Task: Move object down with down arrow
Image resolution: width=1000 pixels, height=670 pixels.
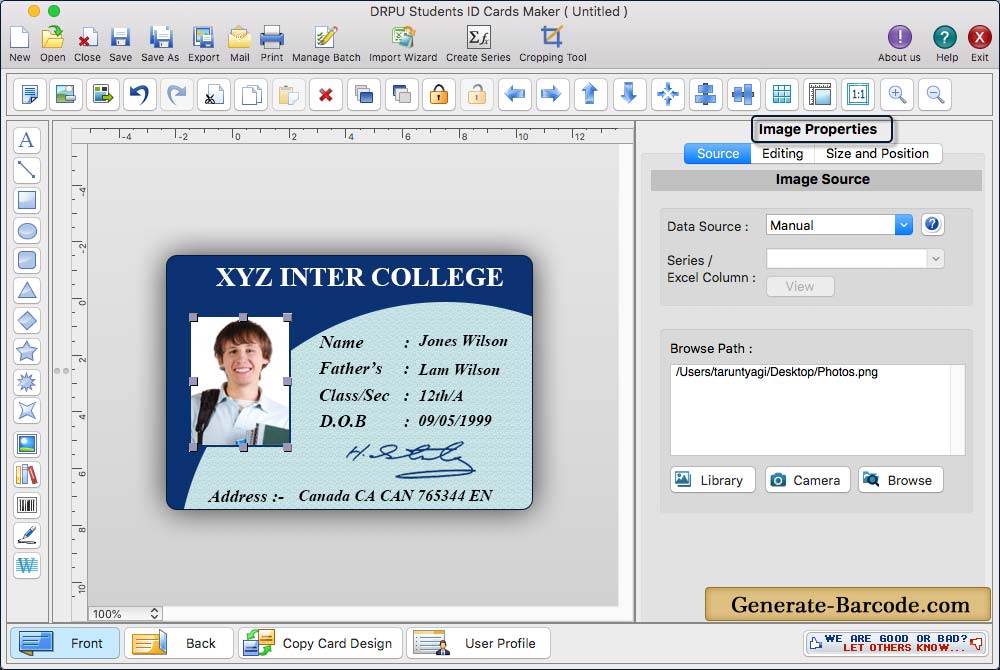Action: click(x=629, y=94)
